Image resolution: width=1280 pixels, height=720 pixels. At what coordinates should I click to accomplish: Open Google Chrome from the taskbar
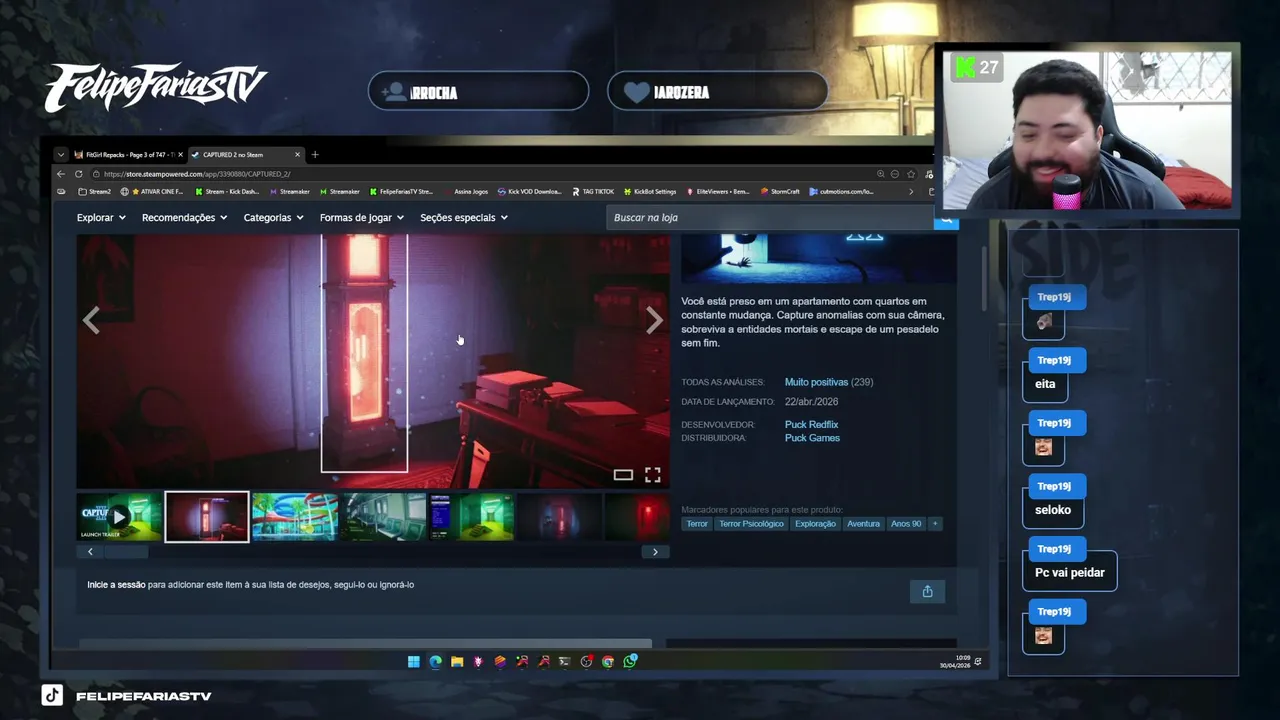point(608,661)
